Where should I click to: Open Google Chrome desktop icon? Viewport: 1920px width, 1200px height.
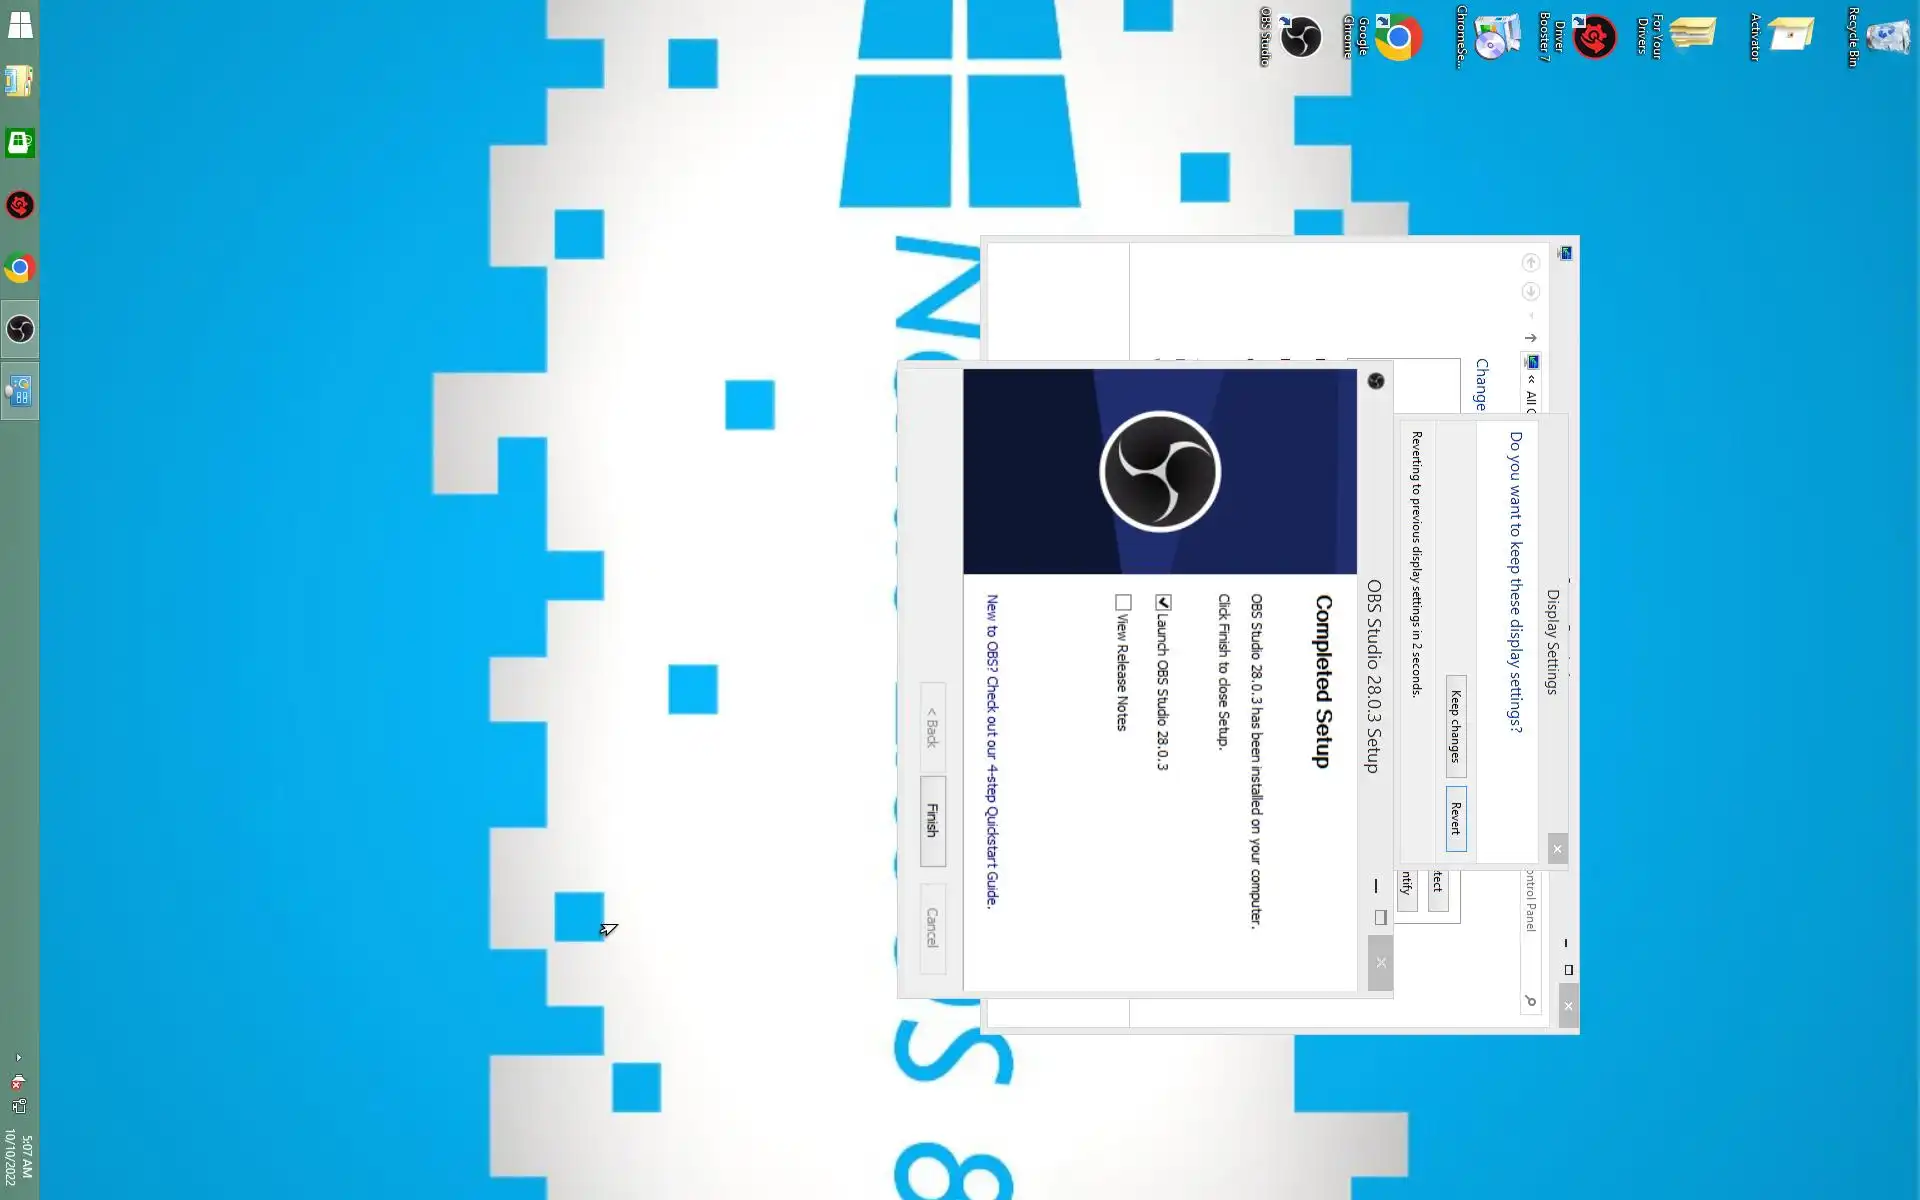pyautogui.click(x=1398, y=38)
